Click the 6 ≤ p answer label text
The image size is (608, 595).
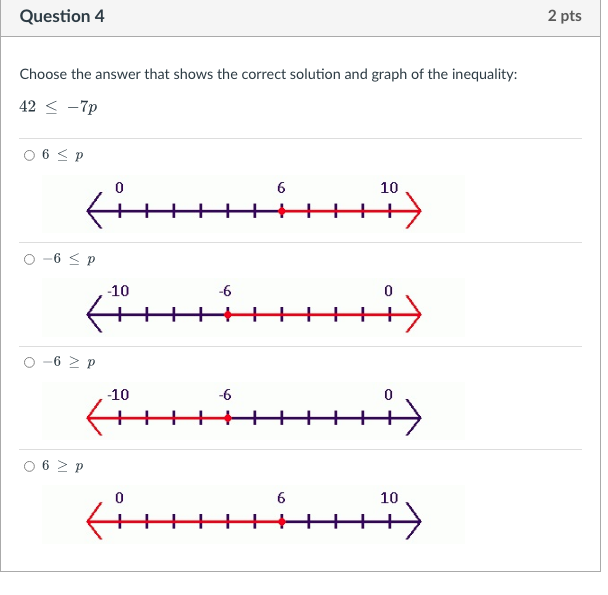(63, 155)
